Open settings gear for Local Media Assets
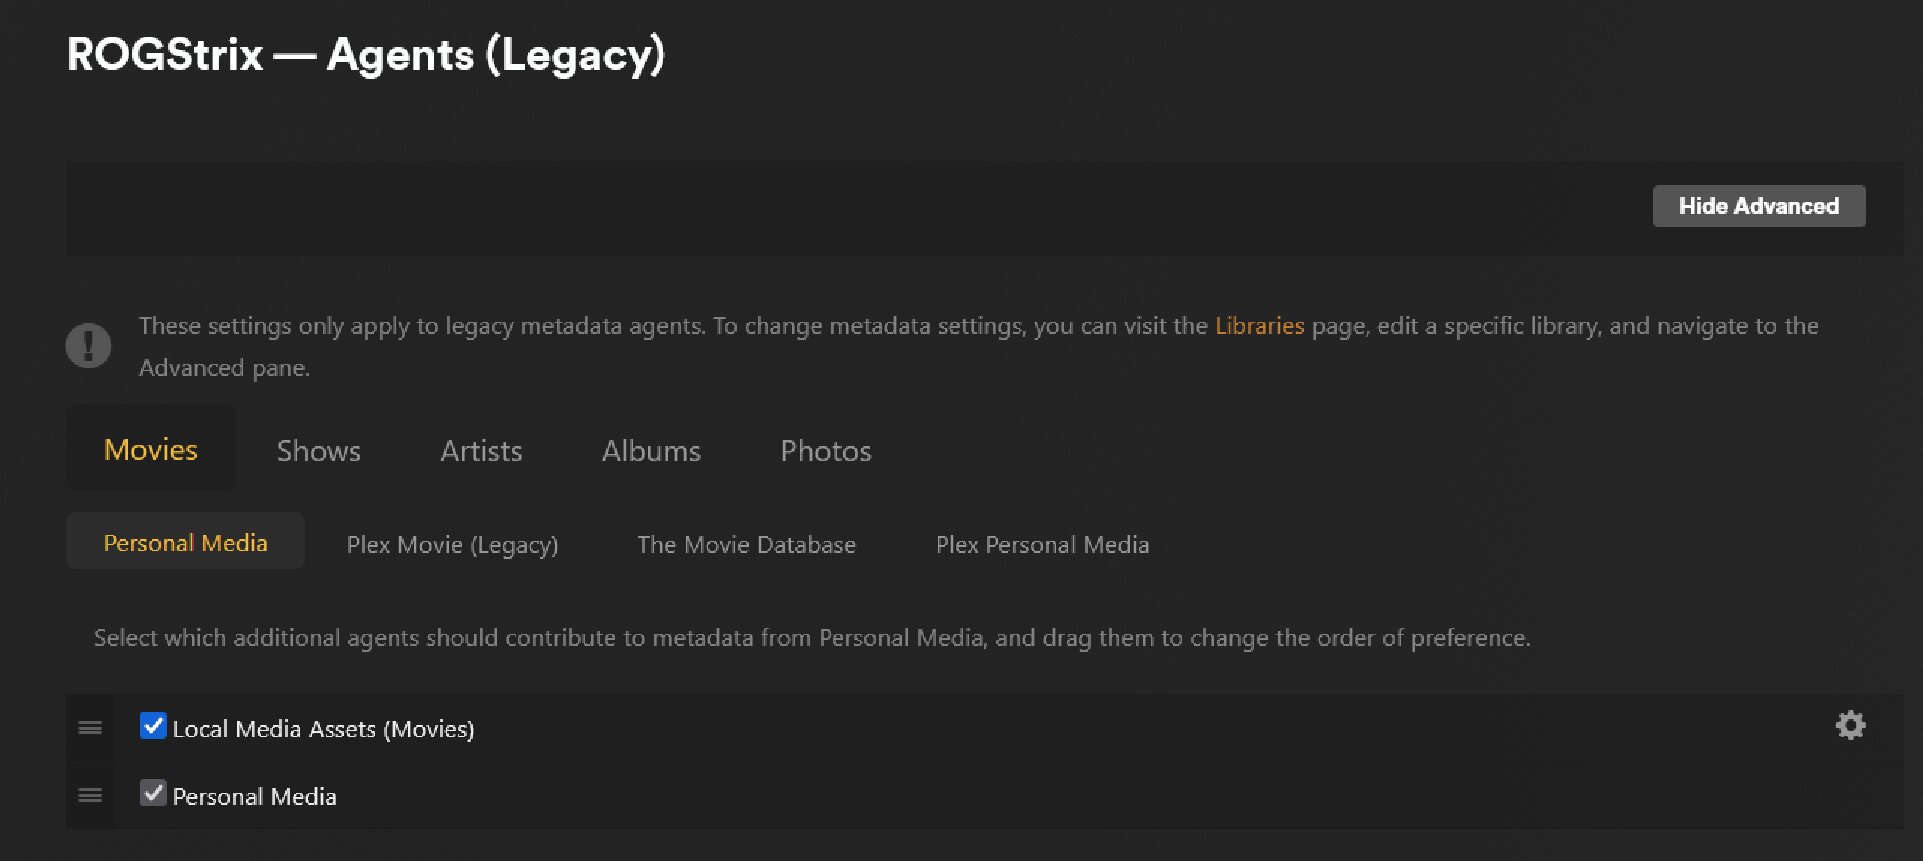This screenshot has height=861, width=1923. tap(1850, 726)
